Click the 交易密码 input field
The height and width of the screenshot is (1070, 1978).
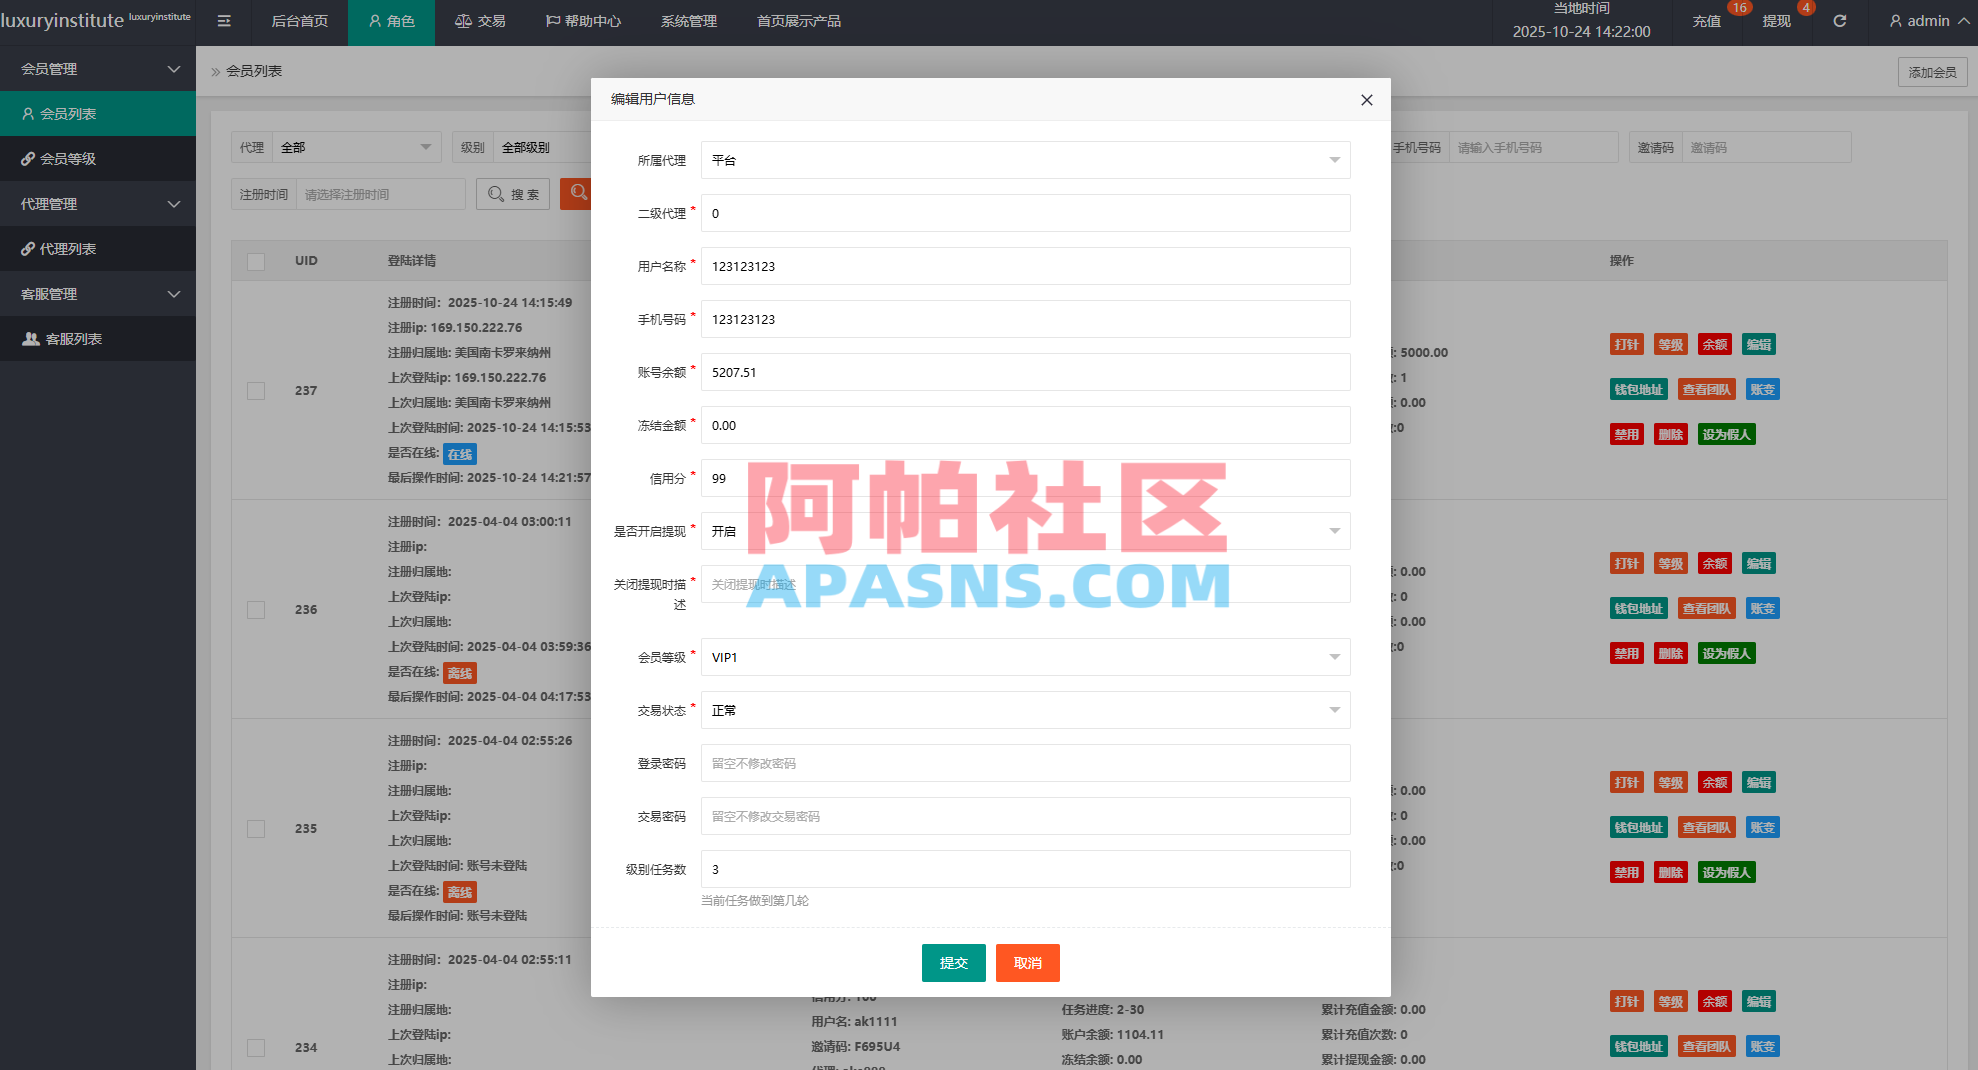click(1025, 816)
